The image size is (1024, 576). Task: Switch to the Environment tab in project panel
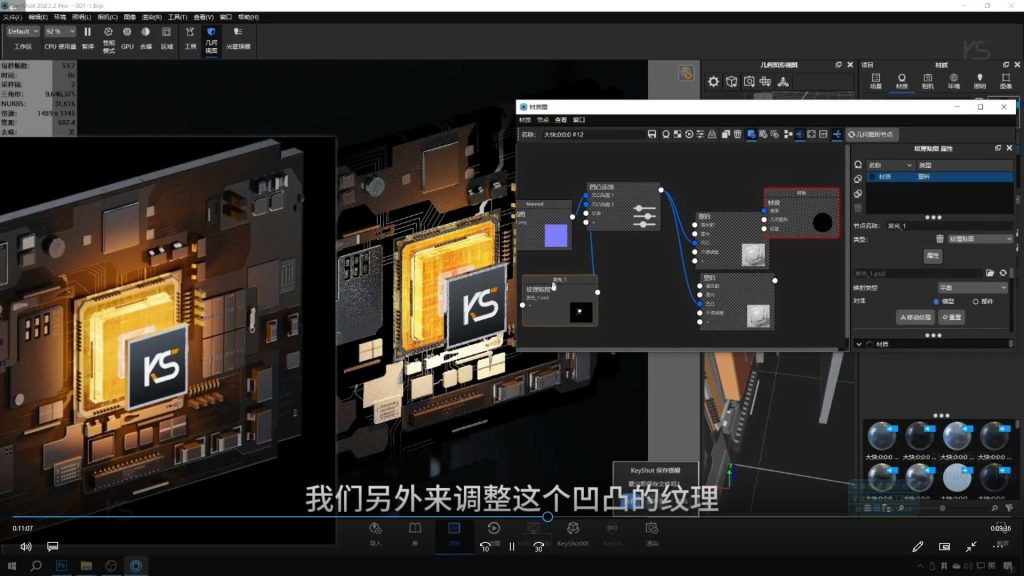tap(953, 81)
